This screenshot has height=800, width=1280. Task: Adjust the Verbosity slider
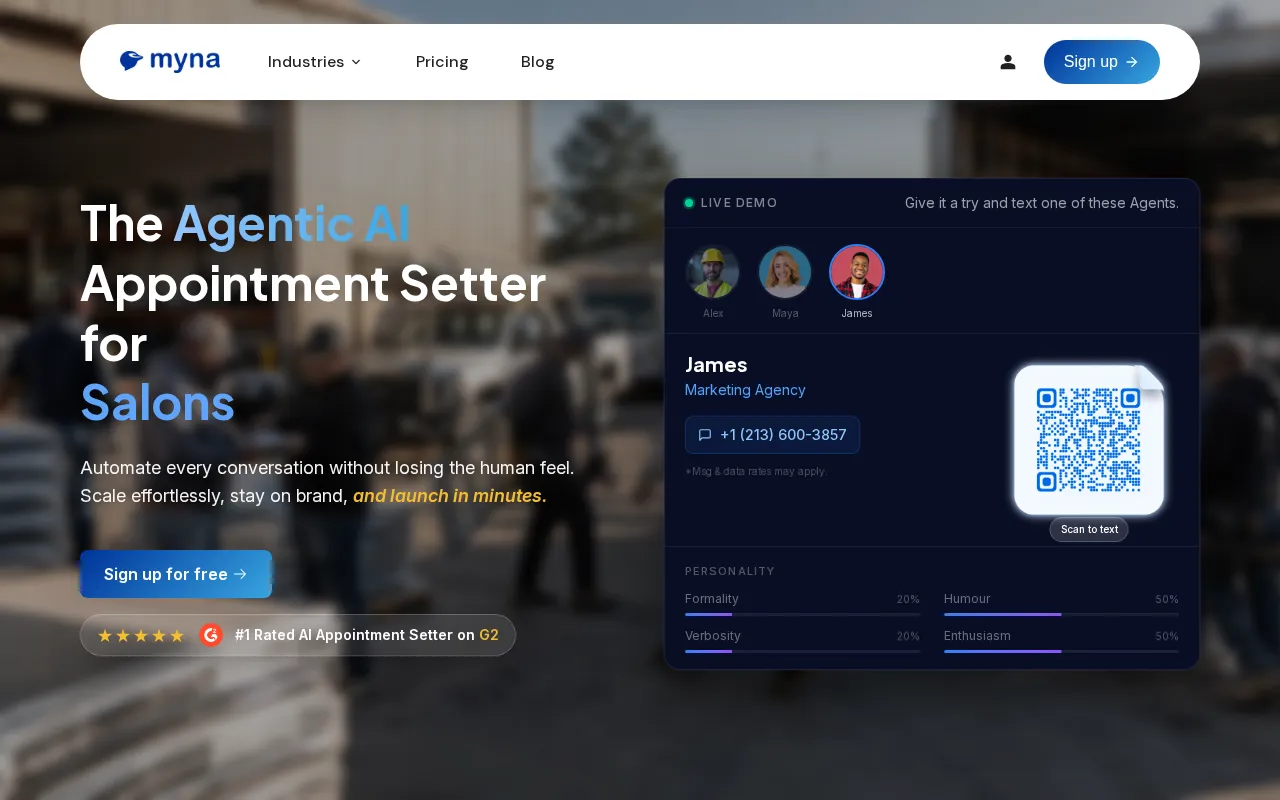[802, 651]
